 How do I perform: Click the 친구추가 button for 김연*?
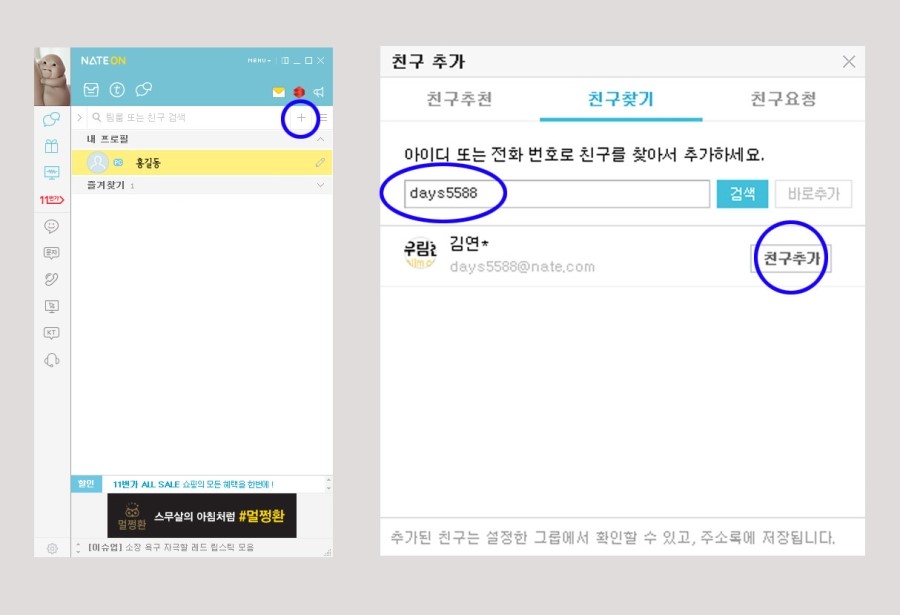[791, 258]
